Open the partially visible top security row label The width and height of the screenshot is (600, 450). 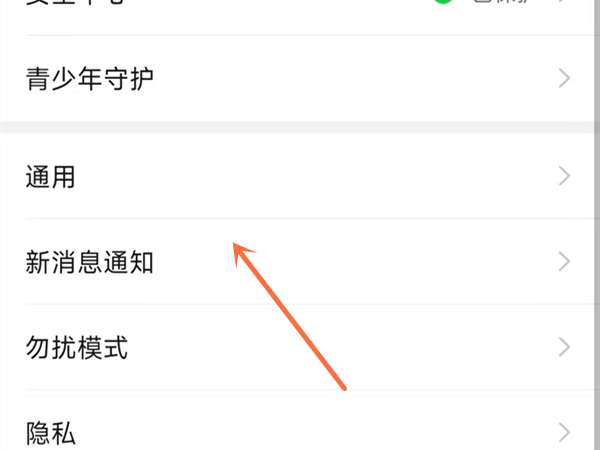coord(75,2)
